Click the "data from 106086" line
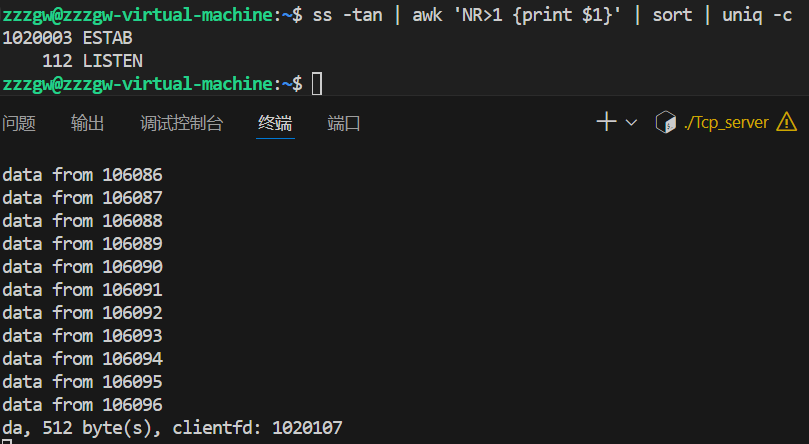 coord(82,175)
